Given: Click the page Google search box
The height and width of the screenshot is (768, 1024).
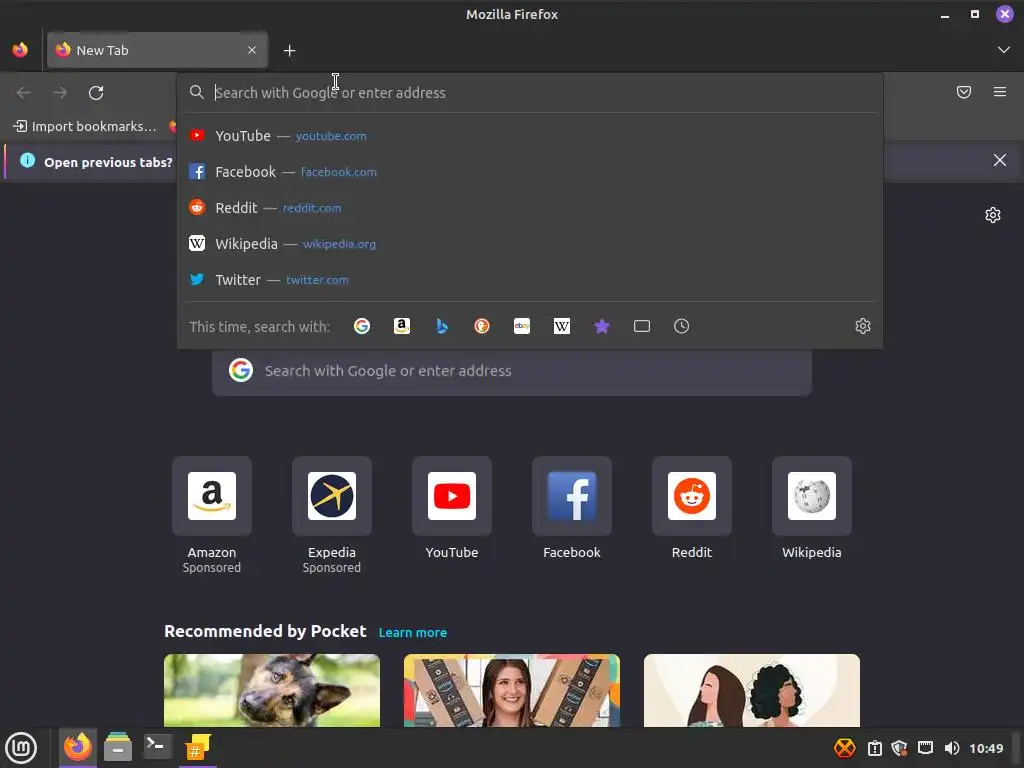Looking at the screenshot, I should (512, 371).
